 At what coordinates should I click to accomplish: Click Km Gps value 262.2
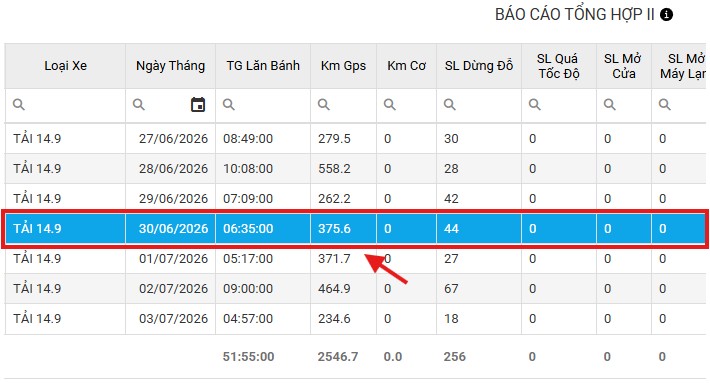334,198
